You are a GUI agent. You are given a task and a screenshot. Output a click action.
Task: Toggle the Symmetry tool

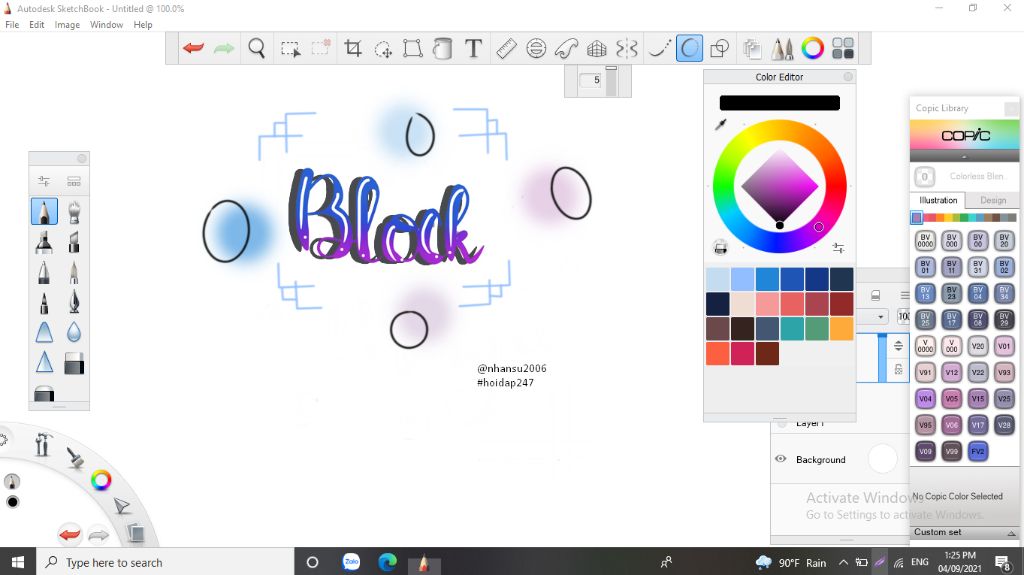pyautogui.click(x=627, y=48)
